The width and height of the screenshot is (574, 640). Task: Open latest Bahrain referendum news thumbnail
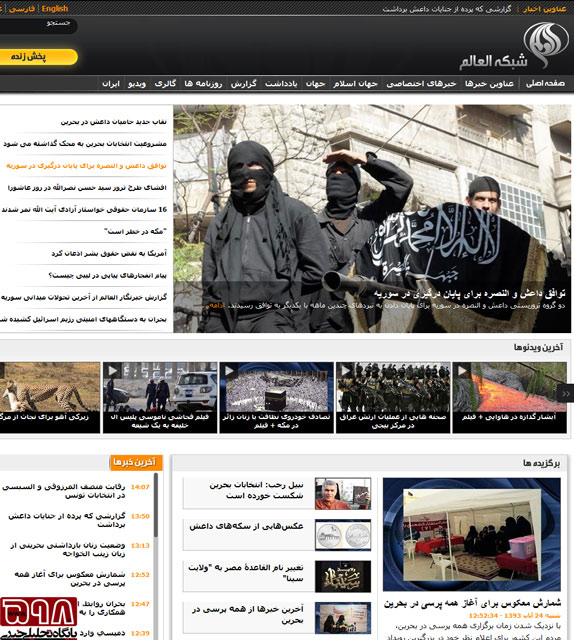[x=343, y=618]
